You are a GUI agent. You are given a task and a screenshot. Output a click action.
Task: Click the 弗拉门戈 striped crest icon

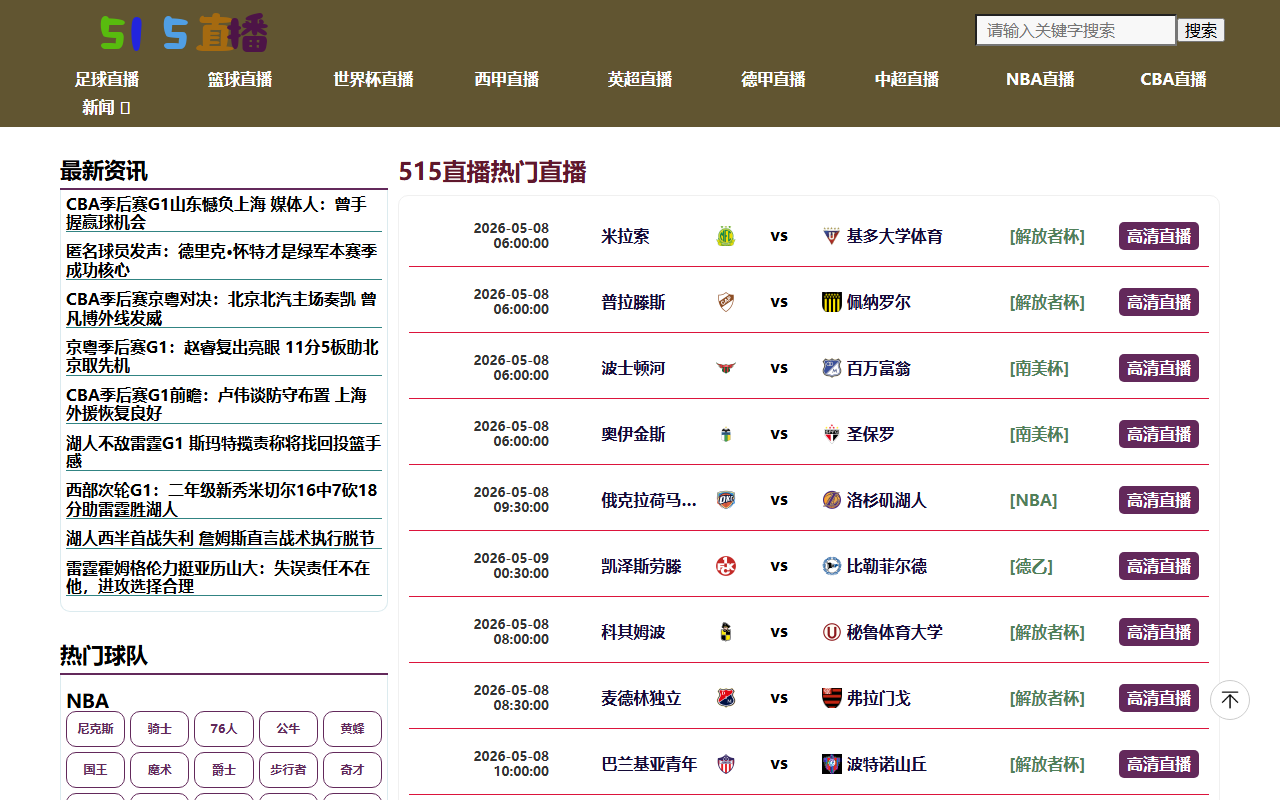click(832, 698)
